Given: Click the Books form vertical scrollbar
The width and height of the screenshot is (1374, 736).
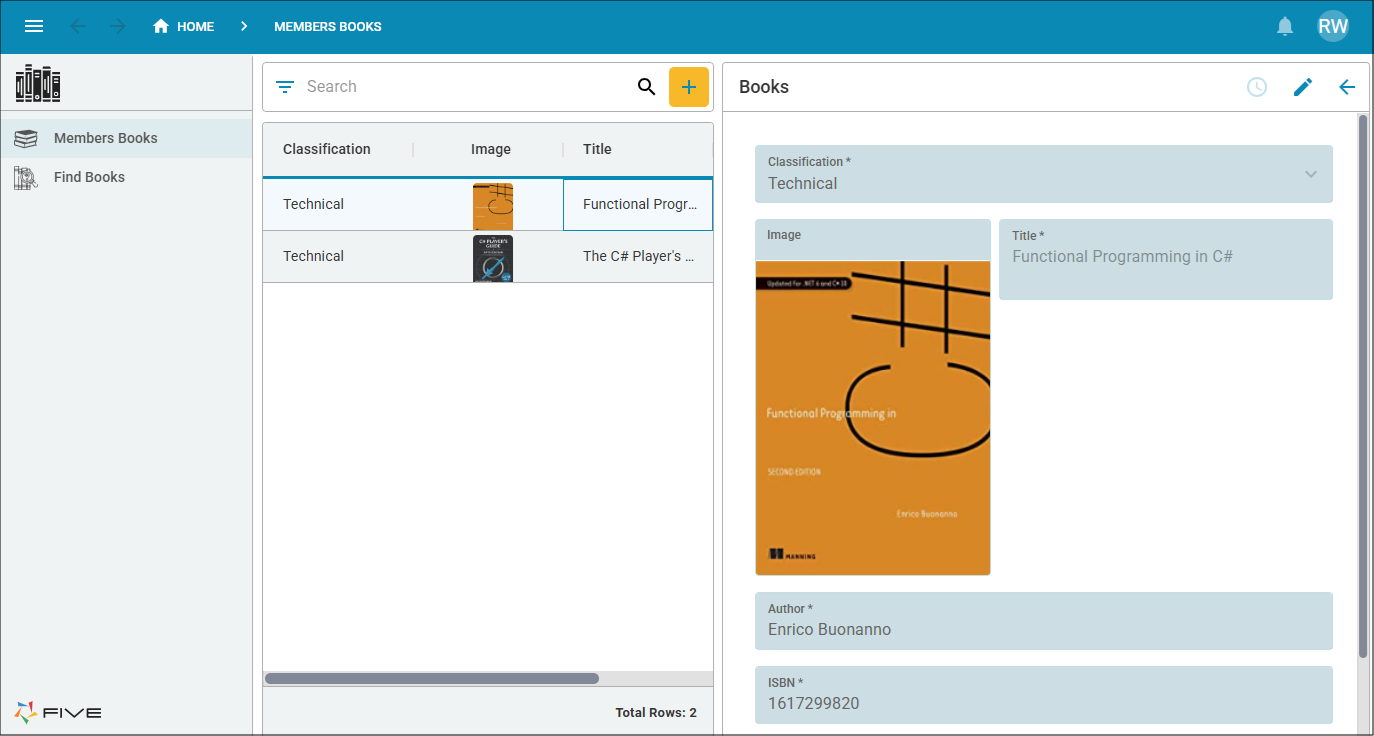Looking at the screenshot, I should click(x=1362, y=386).
